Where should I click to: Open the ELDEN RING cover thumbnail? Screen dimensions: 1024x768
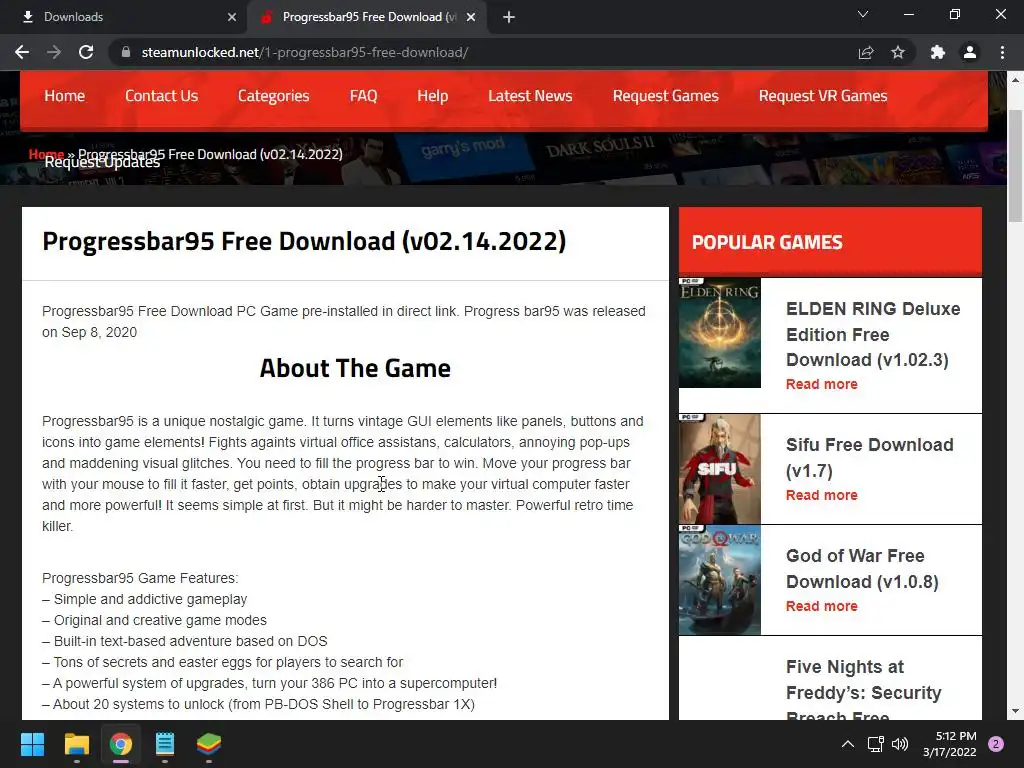[x=720, y=332]
